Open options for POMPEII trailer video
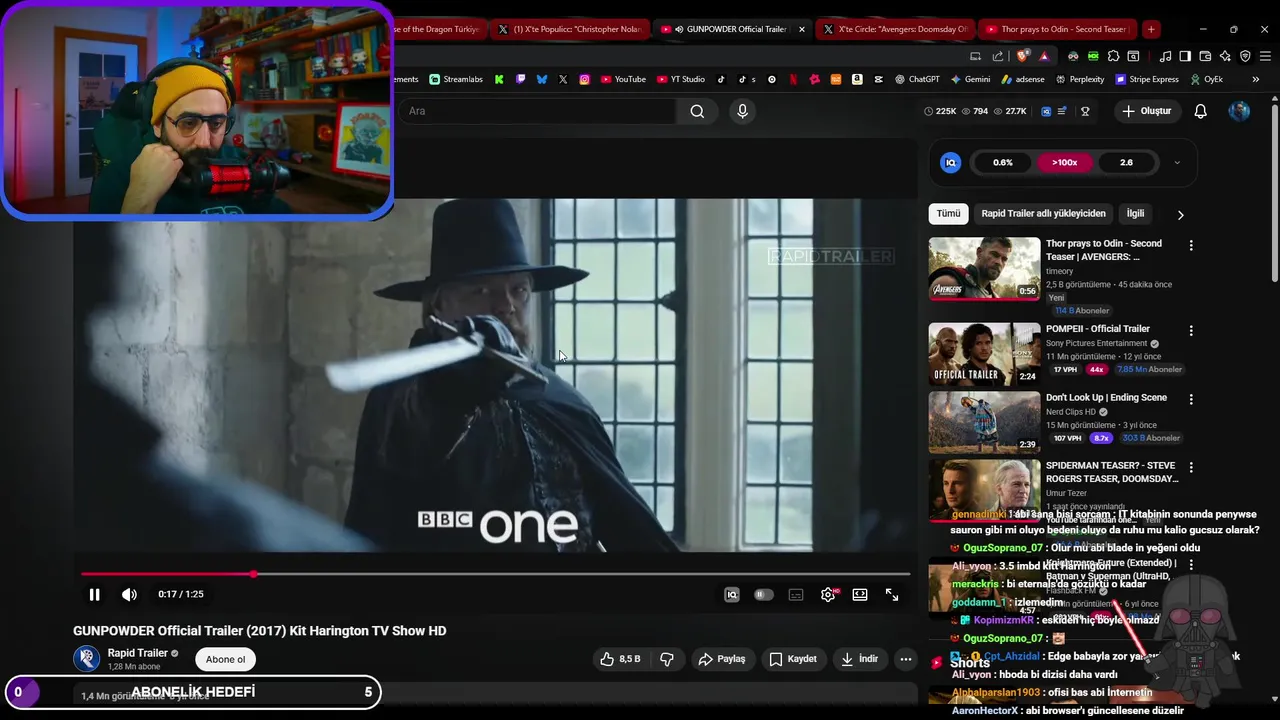Image resolution: width=1280 pixels, height=720 pixels. pyautogui.click(x=1191, y=330)
